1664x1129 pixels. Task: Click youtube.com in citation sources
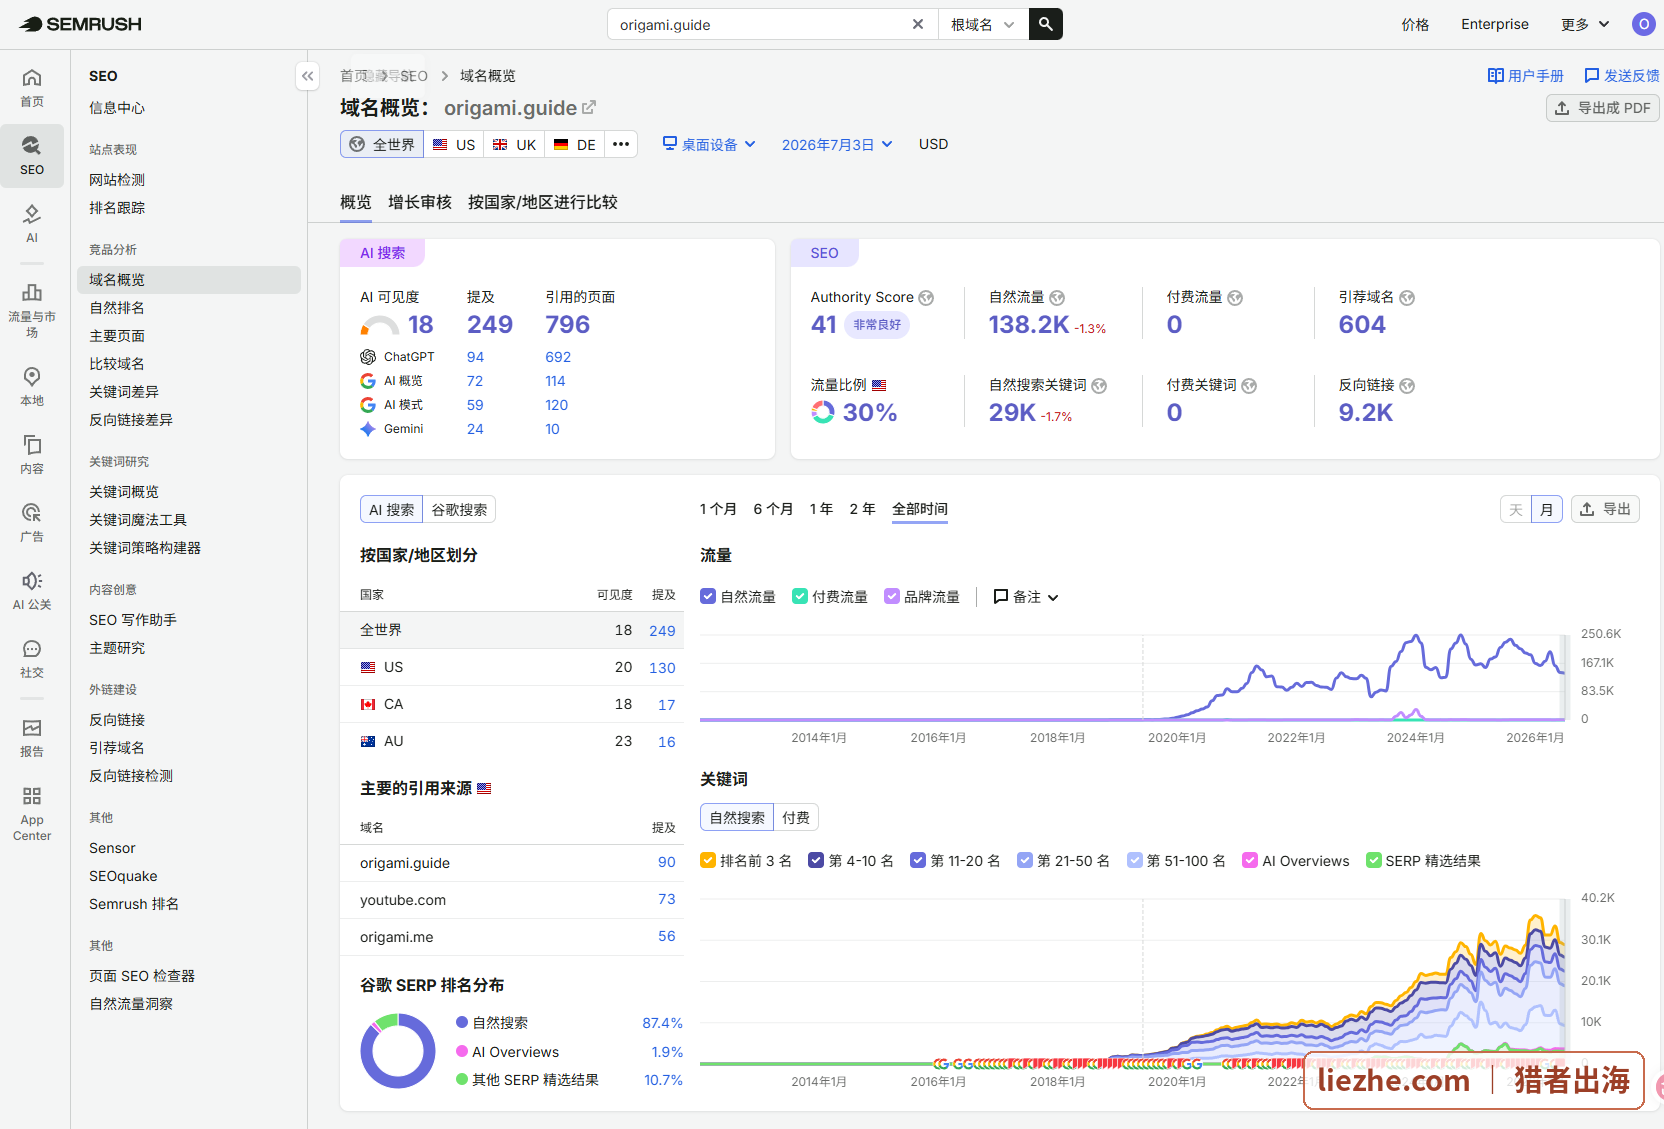403,900
